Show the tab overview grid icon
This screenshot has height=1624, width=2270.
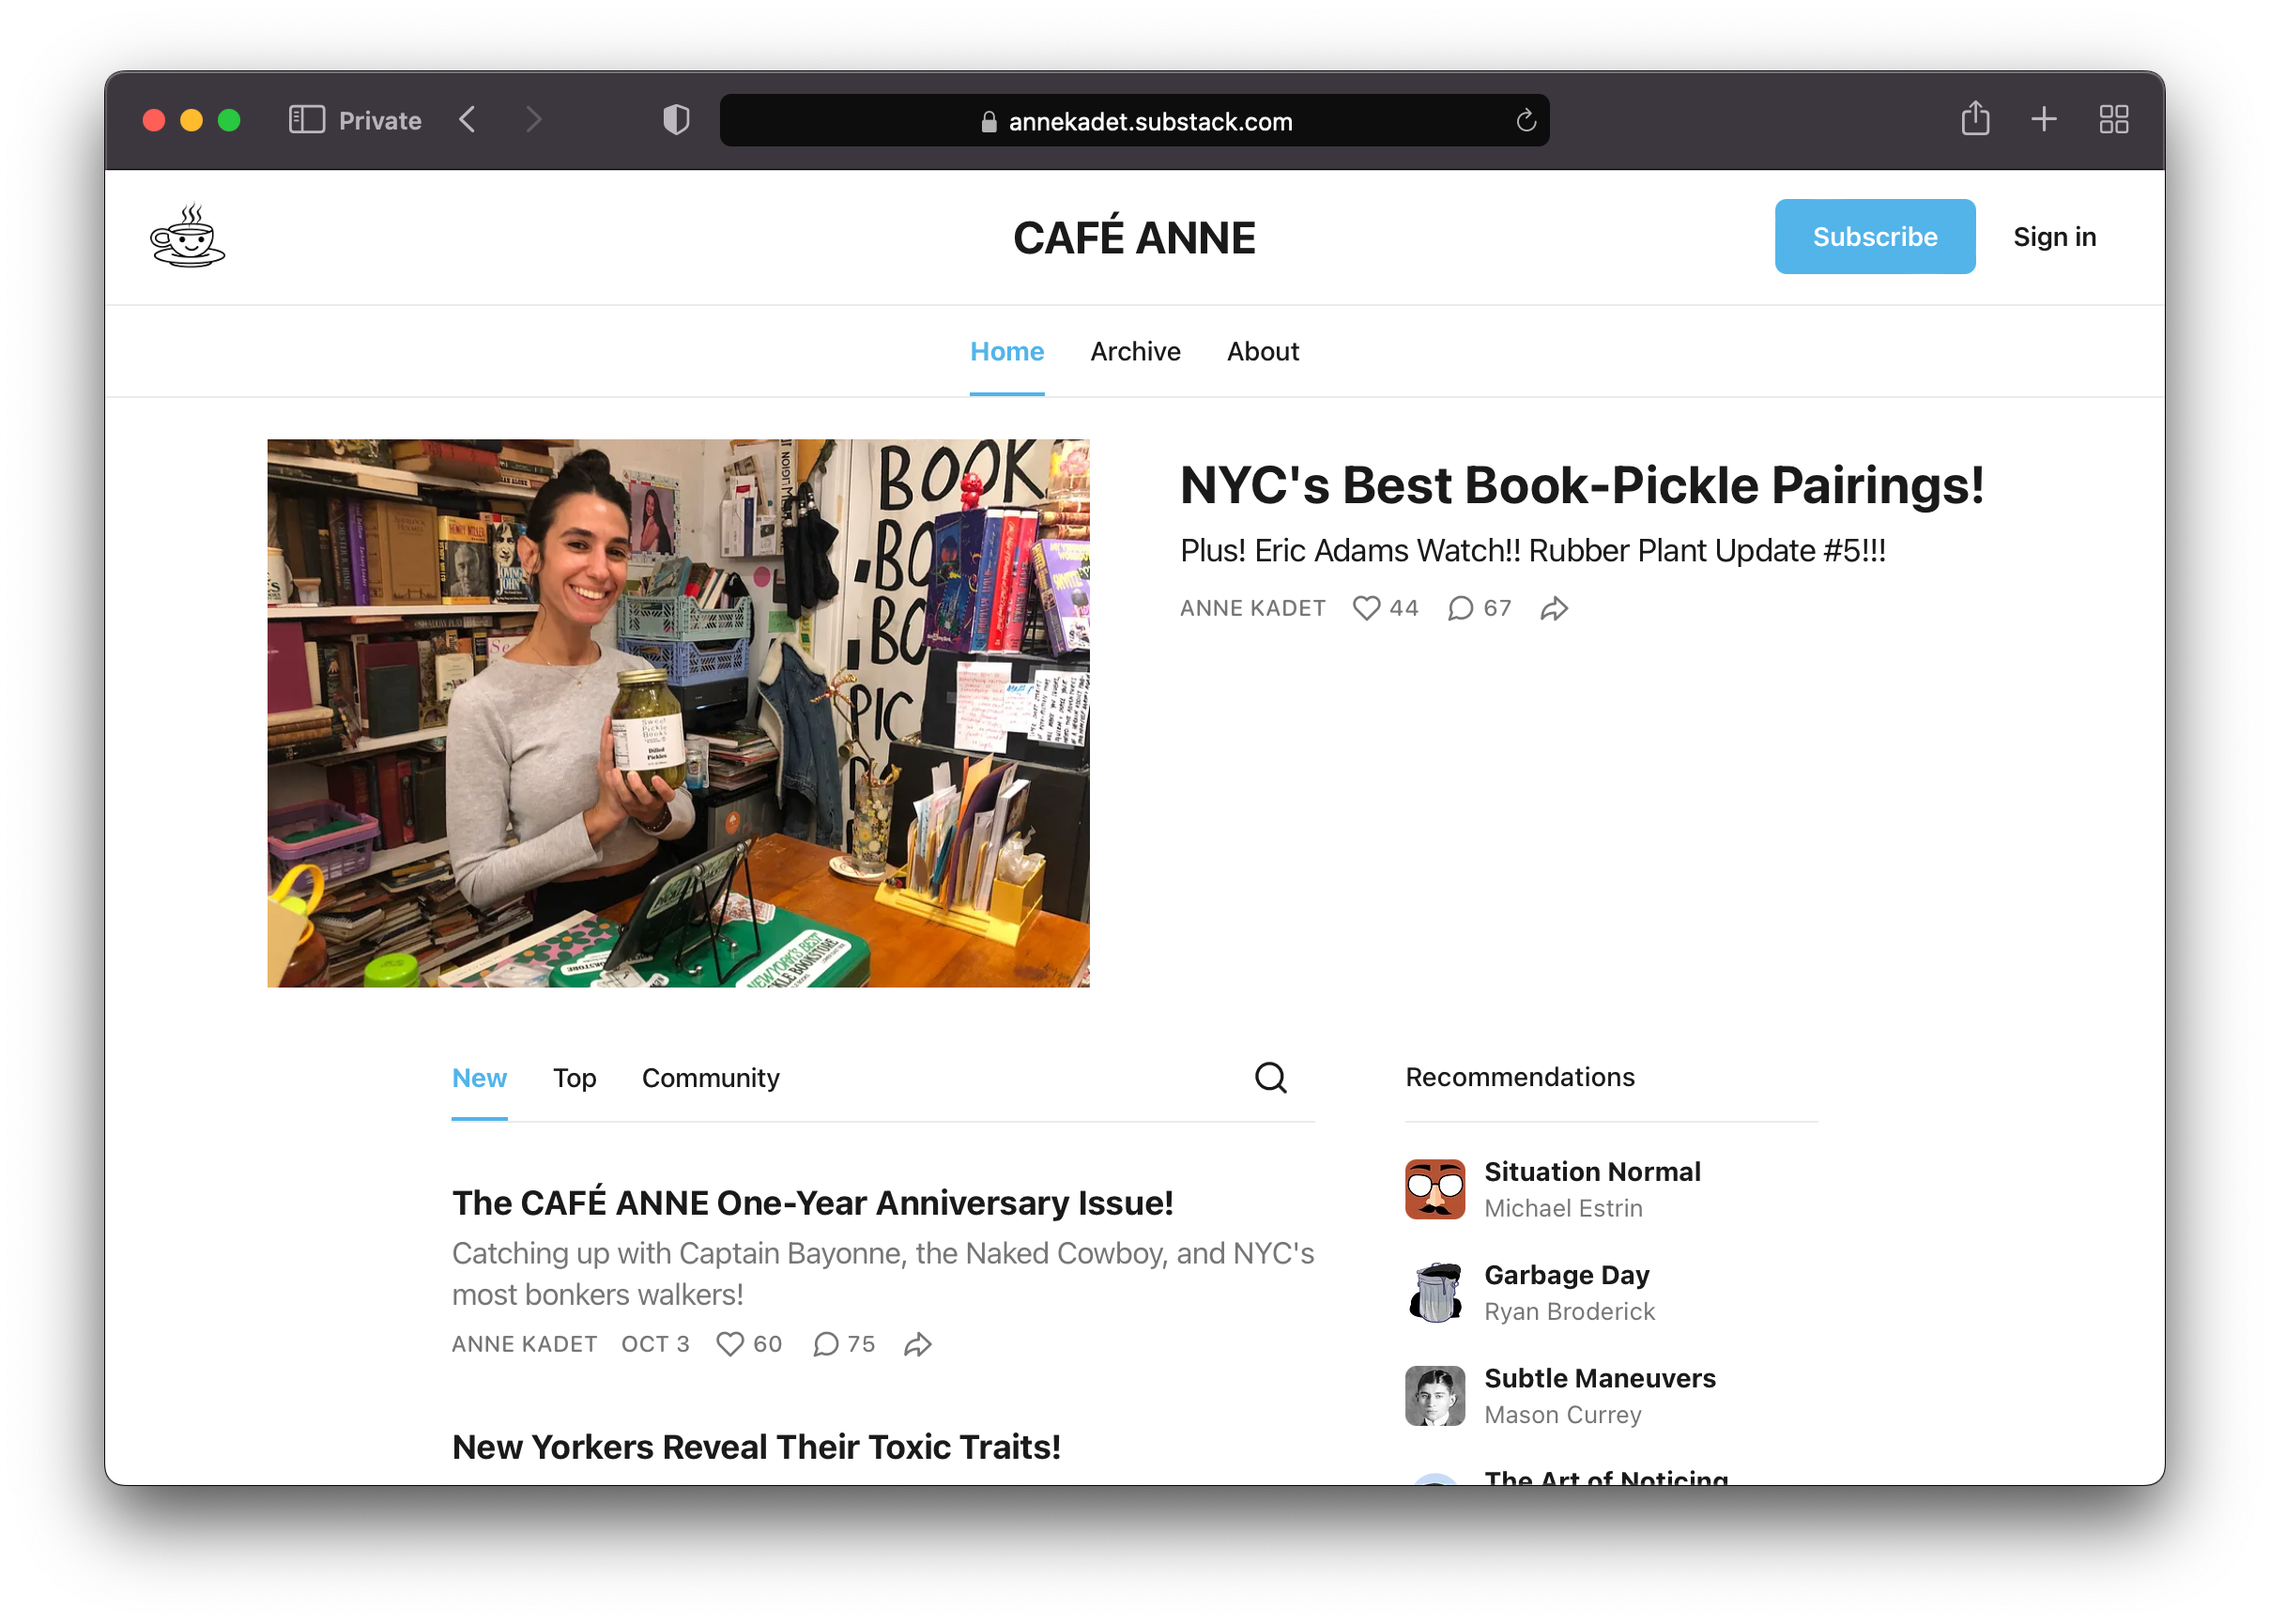(x=2113, y=120)
